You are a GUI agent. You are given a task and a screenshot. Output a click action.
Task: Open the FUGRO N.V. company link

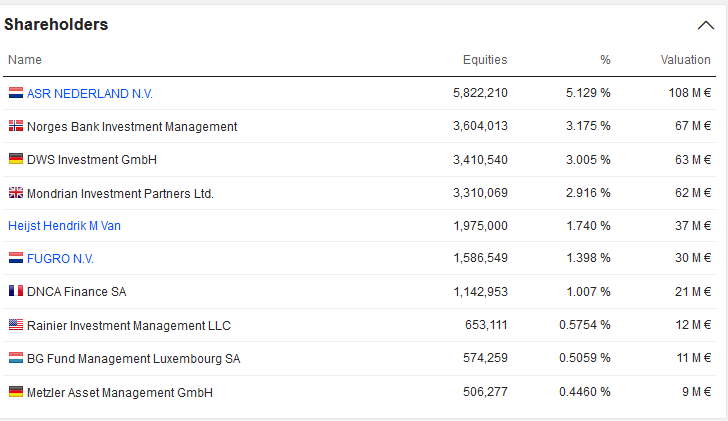click(x=60, y=259)
